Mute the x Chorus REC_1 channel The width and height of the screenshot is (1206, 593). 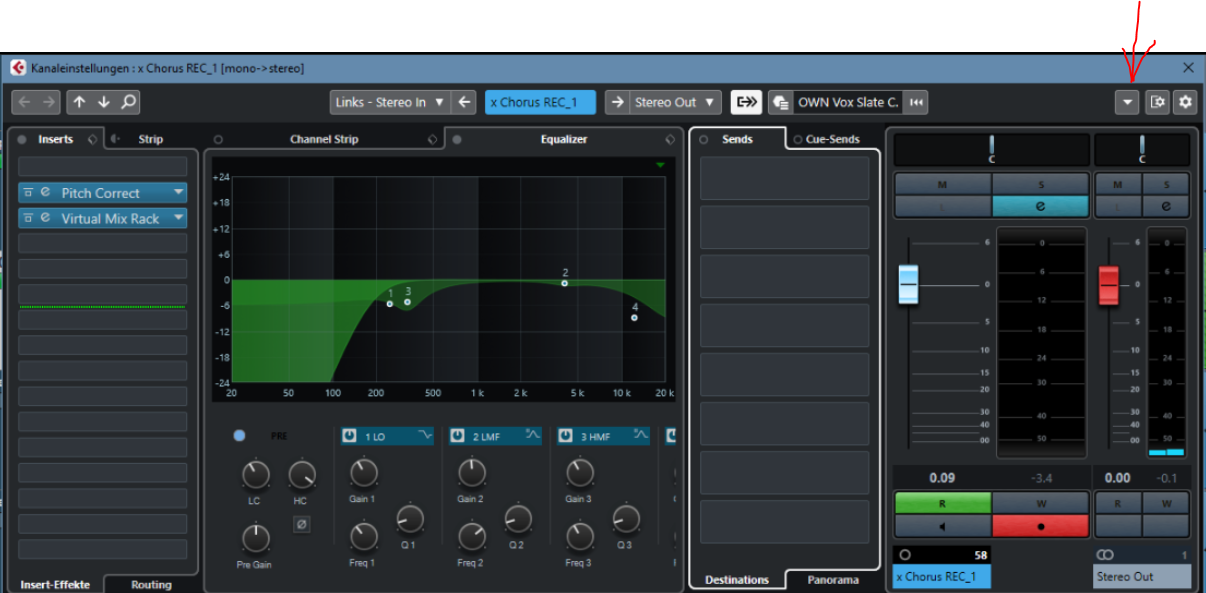coord(942,184)
